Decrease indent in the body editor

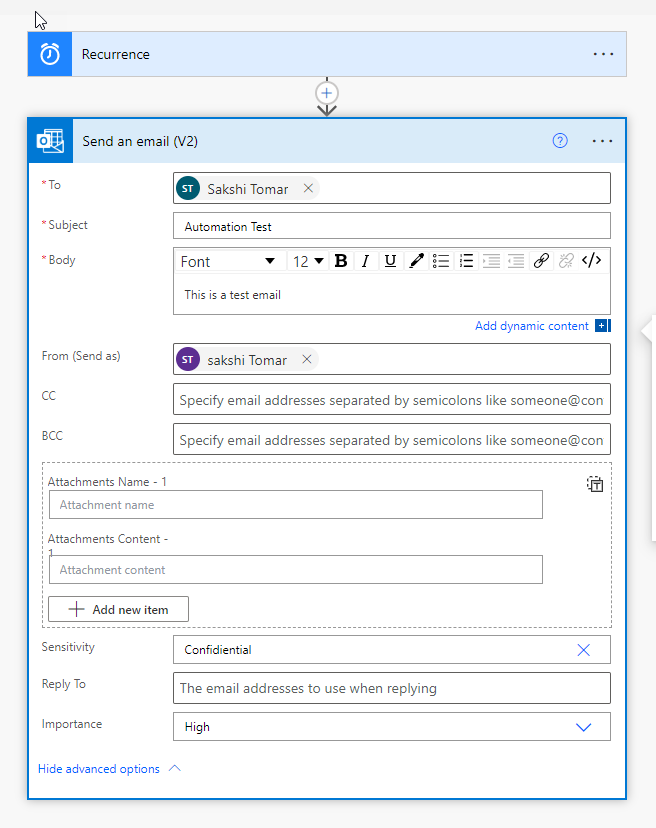(x=516, y=261)
